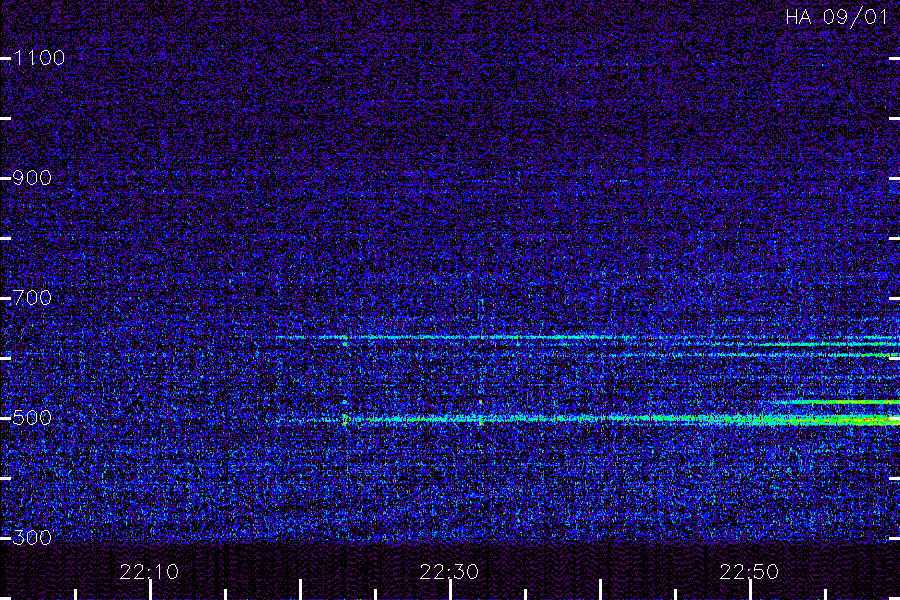Click the 700 frequency axis label
This screenshot has width=900, height=600.
[32, 297]
